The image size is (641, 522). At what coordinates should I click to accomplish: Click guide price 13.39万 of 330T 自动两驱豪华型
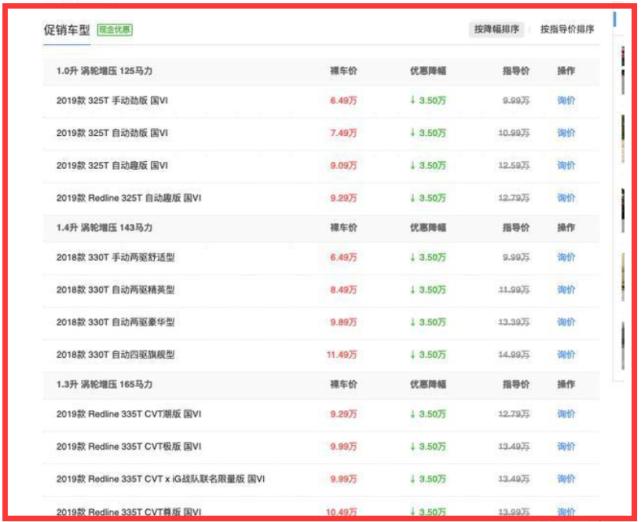pyautogui.click(x=514, y=322)
